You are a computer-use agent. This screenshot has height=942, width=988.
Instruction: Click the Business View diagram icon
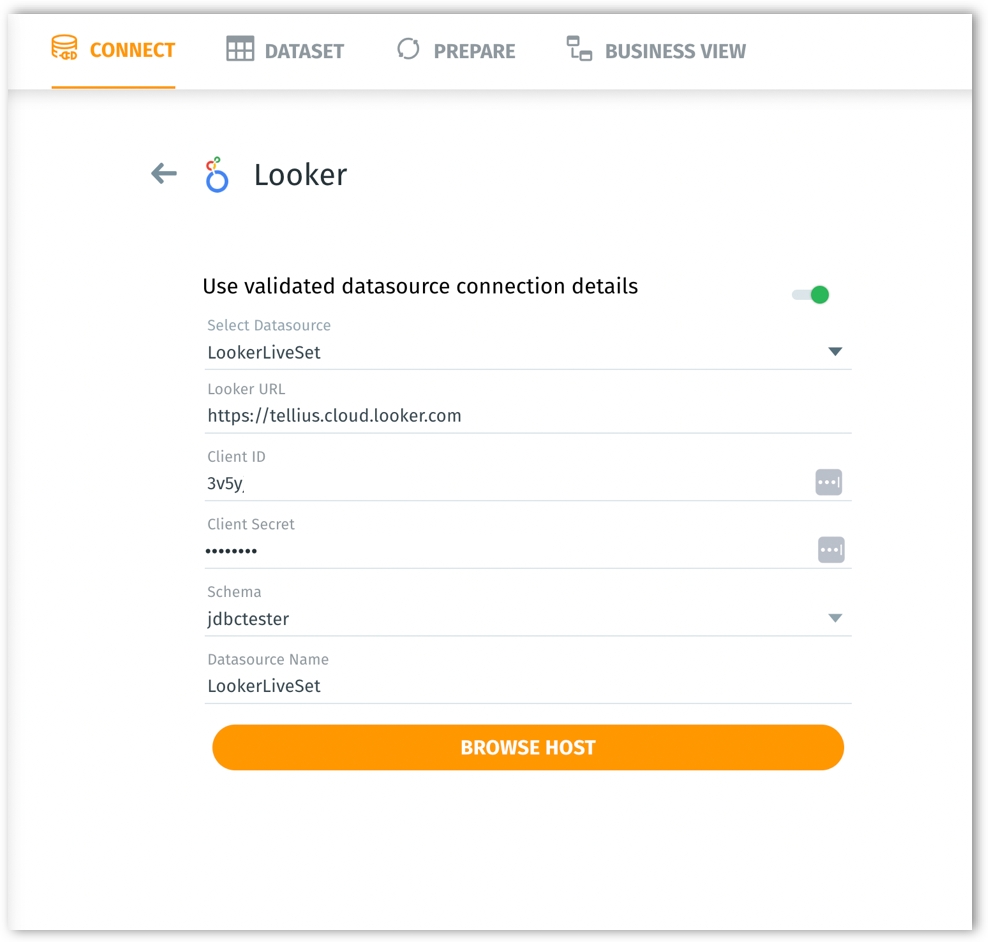[579, 49]
